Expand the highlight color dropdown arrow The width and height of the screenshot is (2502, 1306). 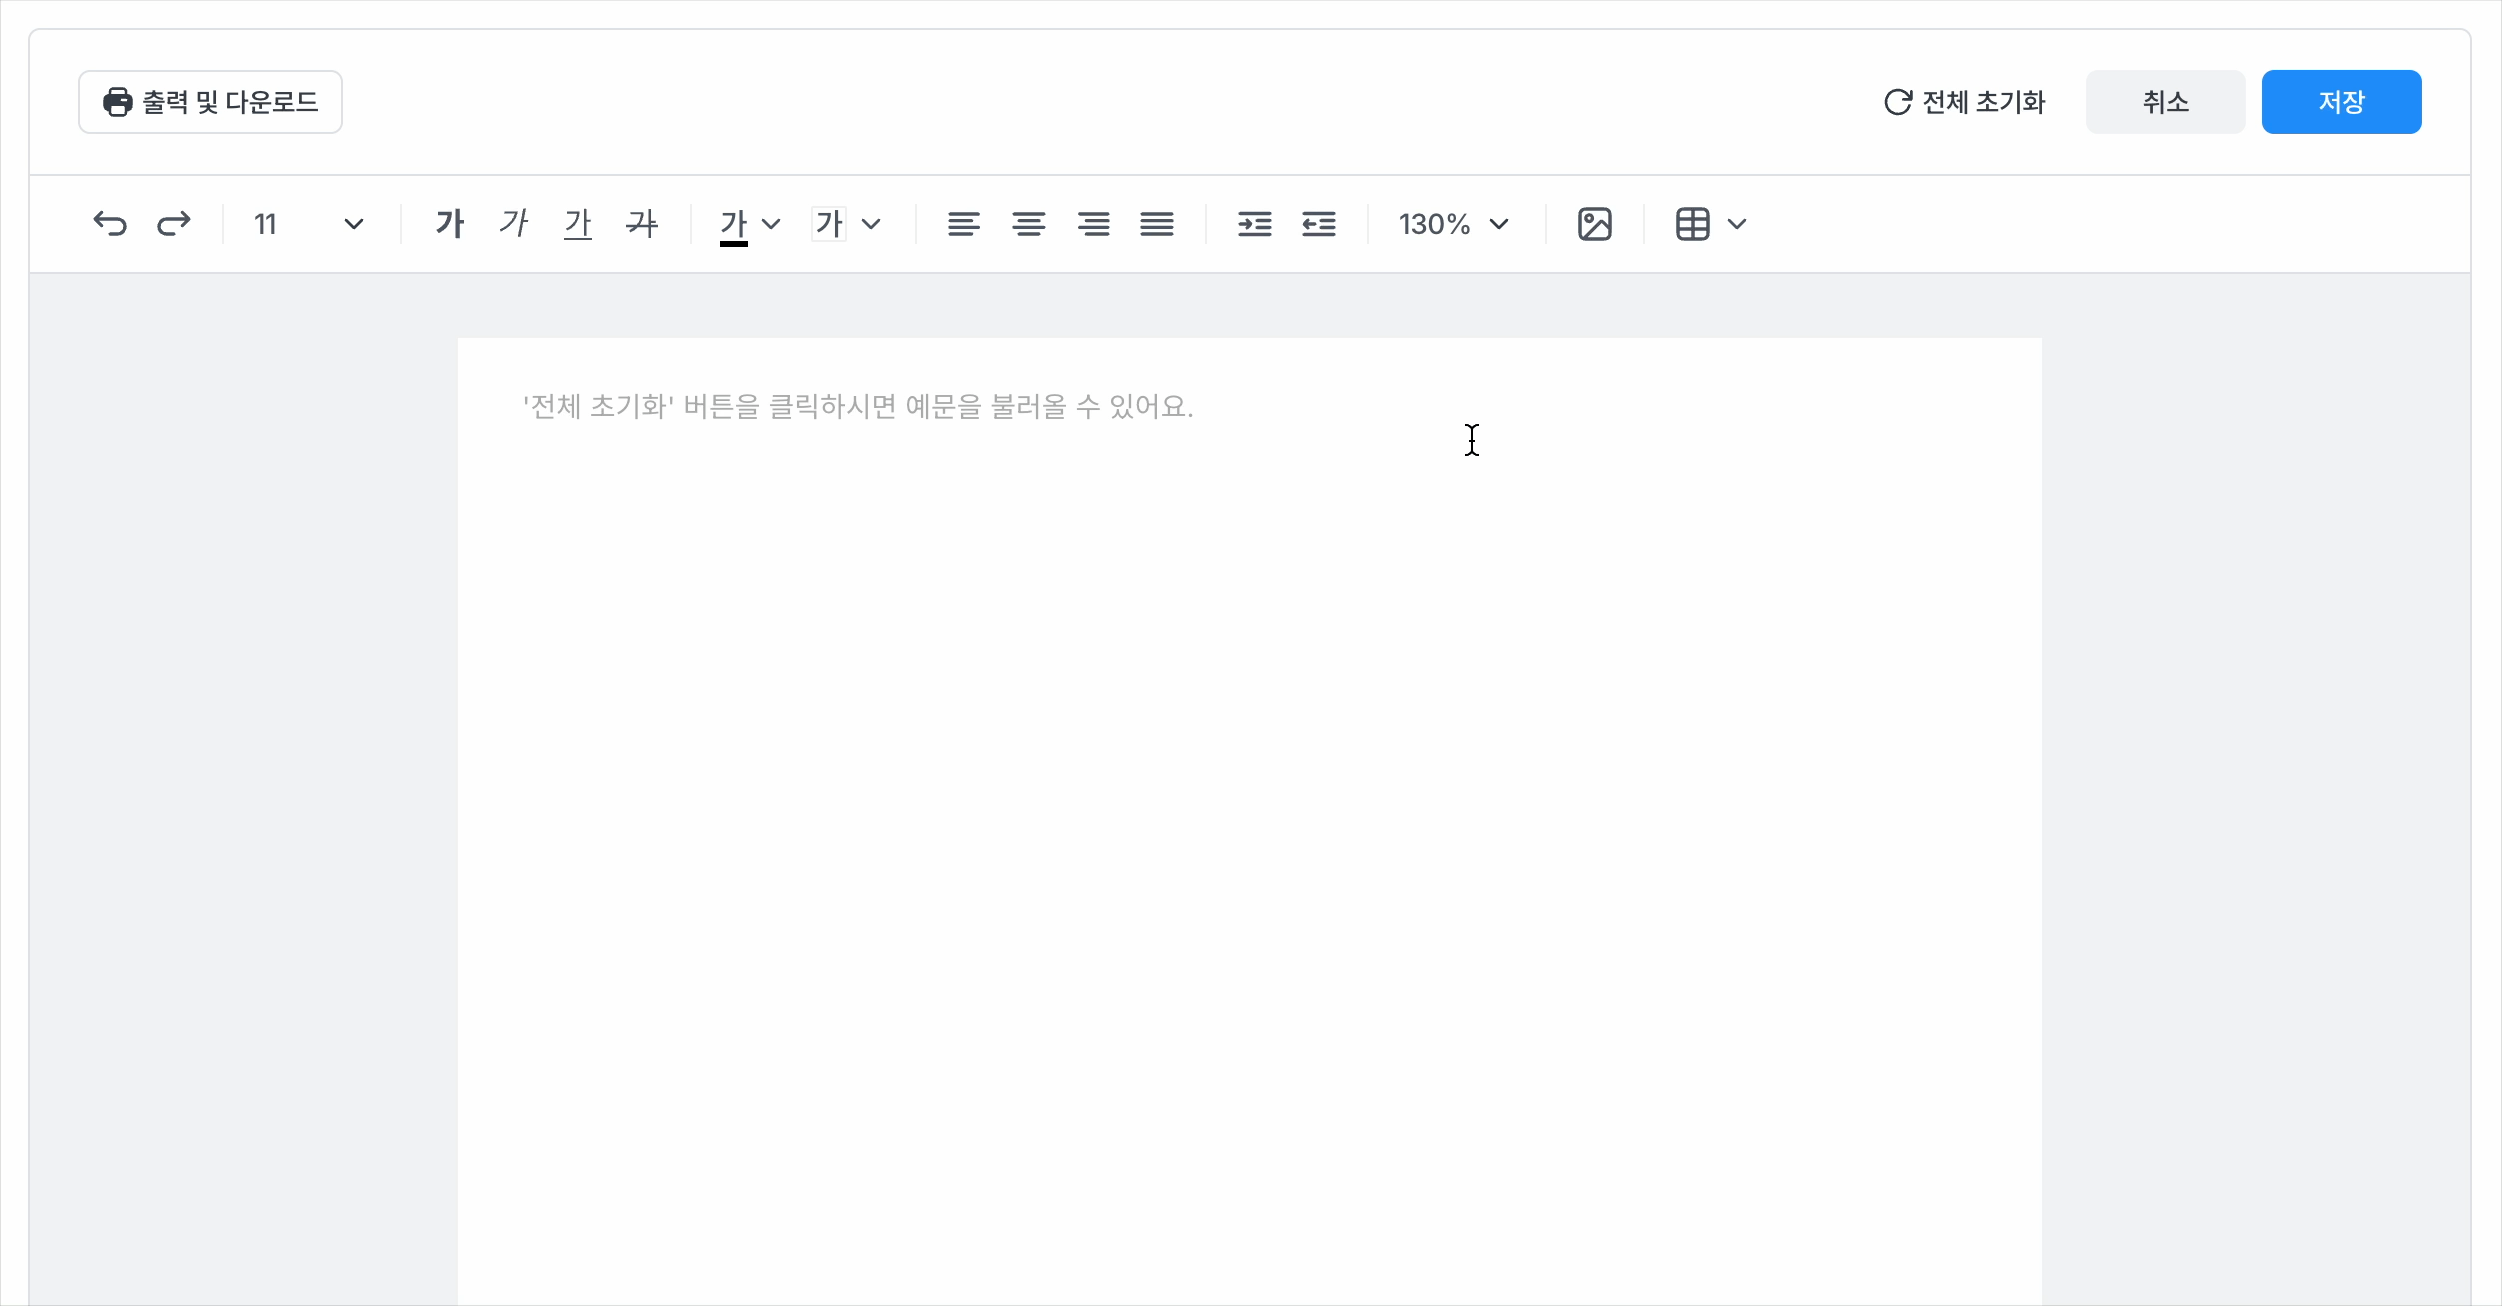(871, 224)
